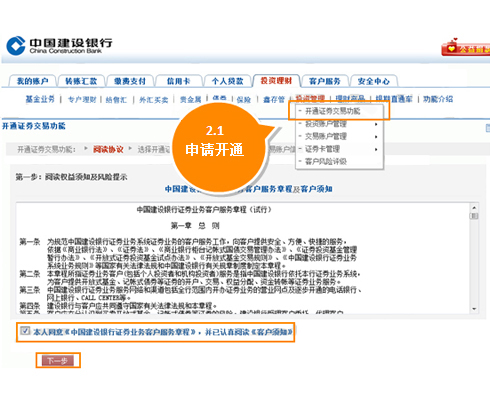
Task: Click the 保险 submenu link
Action: point(244,100)
